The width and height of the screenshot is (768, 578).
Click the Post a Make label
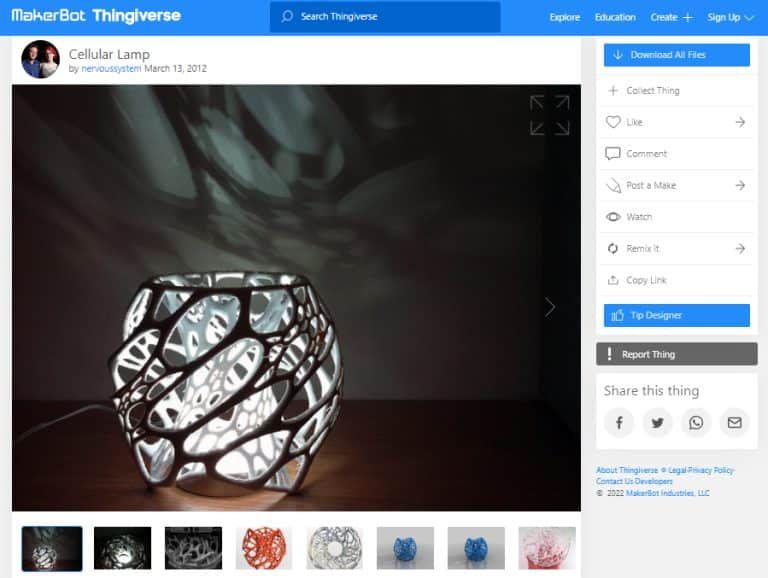651,185
